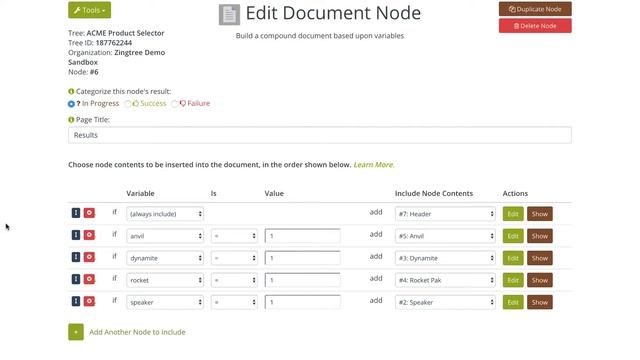Click the reorder handle icon for the anvil row
640x360 pixels.
[x=76, y=235]
